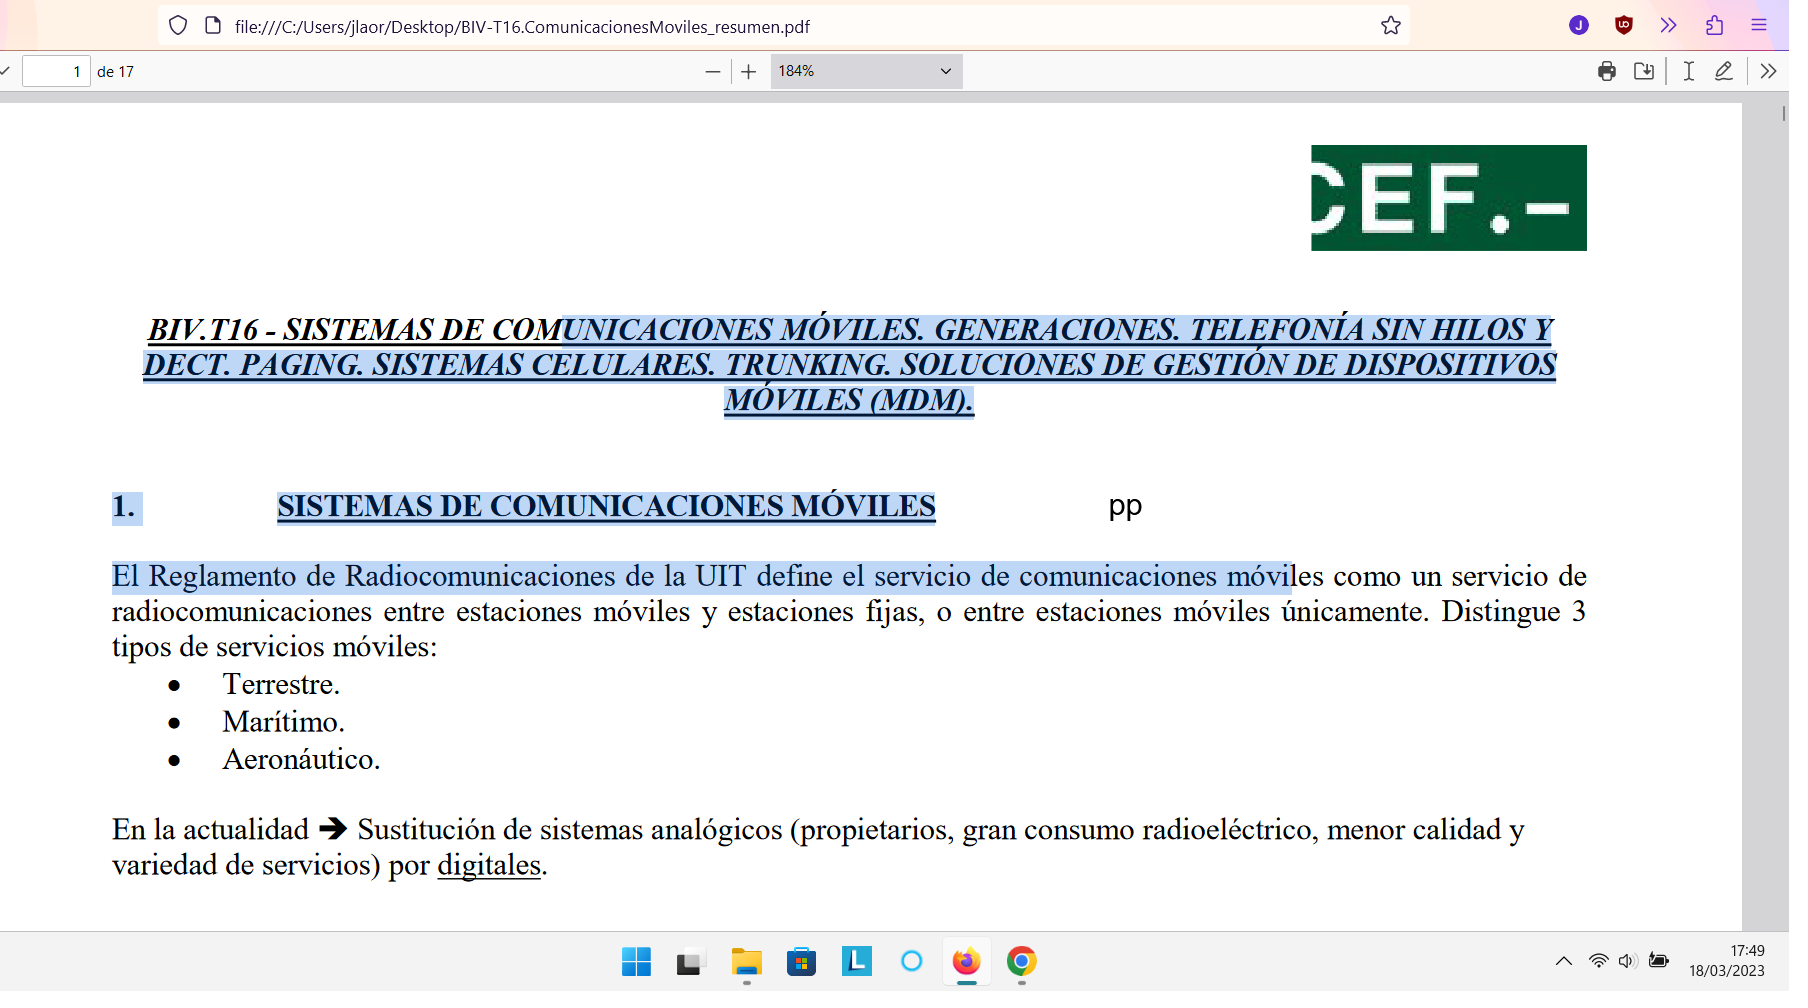The height and width of the screenshot is (1008, 1808).
Task: Click the section number '1.'
Action: [x=123, y=507]
